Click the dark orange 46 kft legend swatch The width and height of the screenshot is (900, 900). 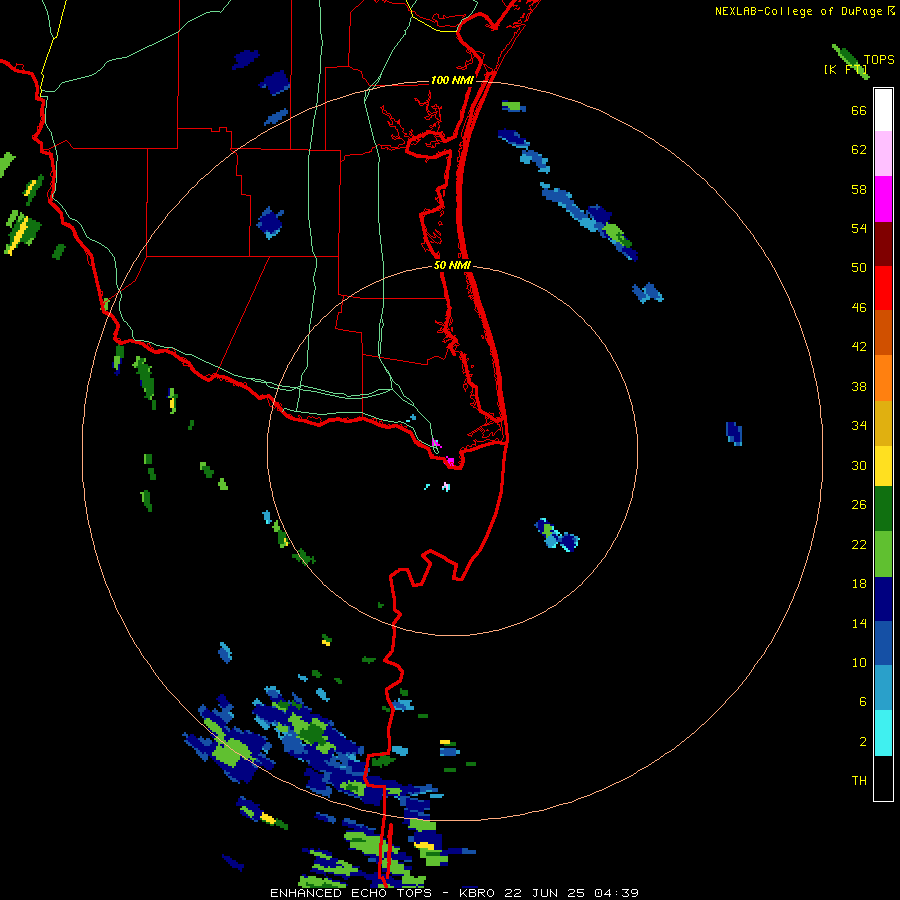(x=883, y=332)
